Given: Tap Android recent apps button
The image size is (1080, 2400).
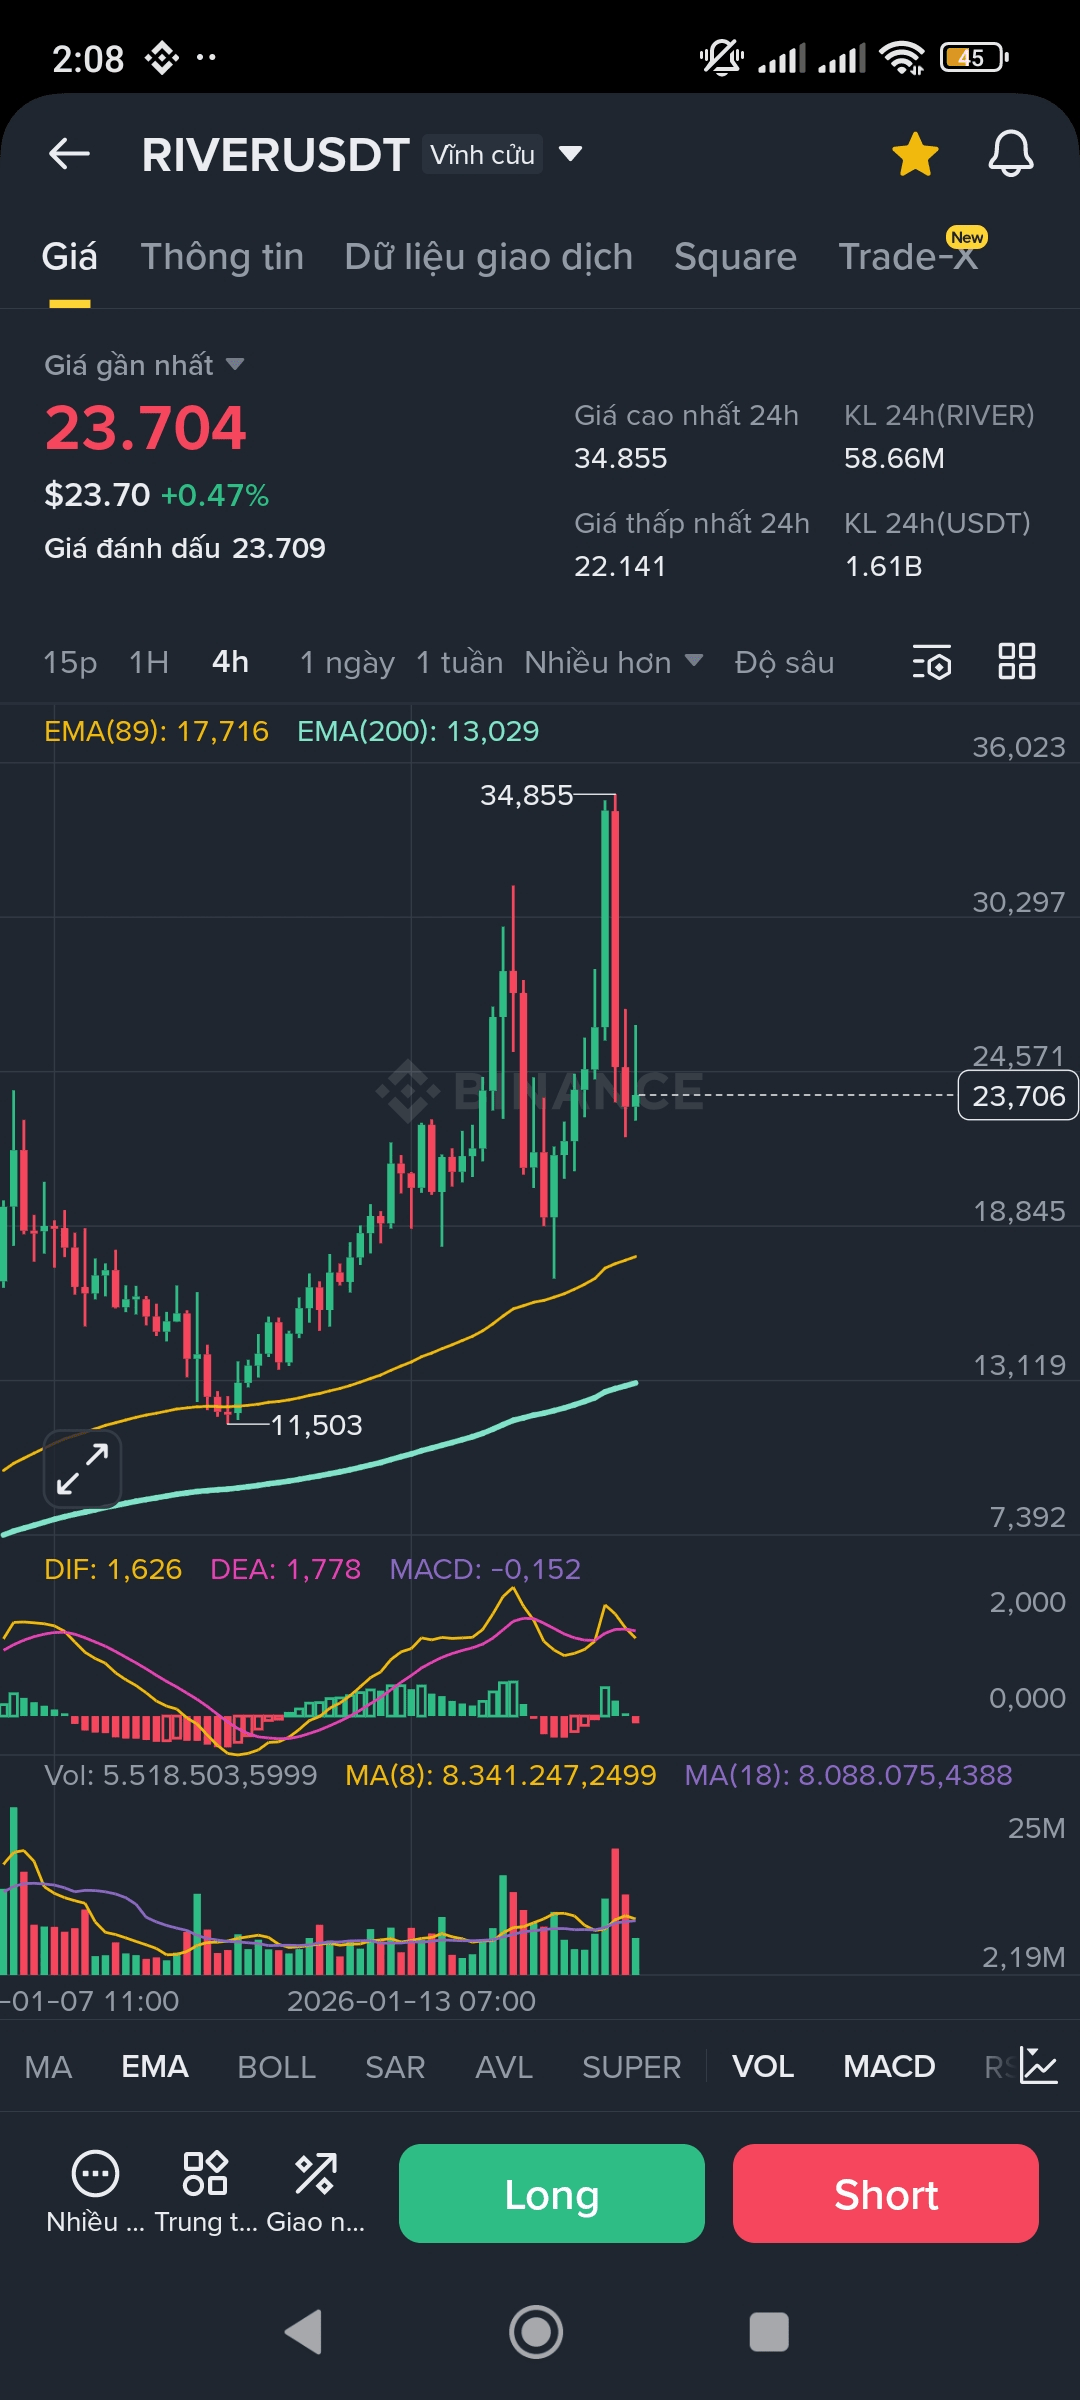Looking at the screenshot, I should (769, 2332).
